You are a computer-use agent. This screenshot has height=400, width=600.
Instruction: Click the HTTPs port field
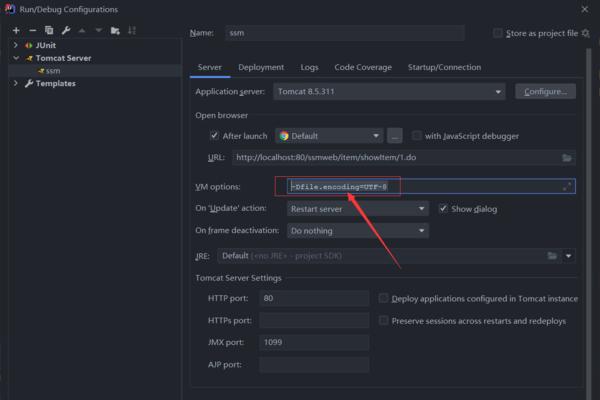click(x=314, y=320)
